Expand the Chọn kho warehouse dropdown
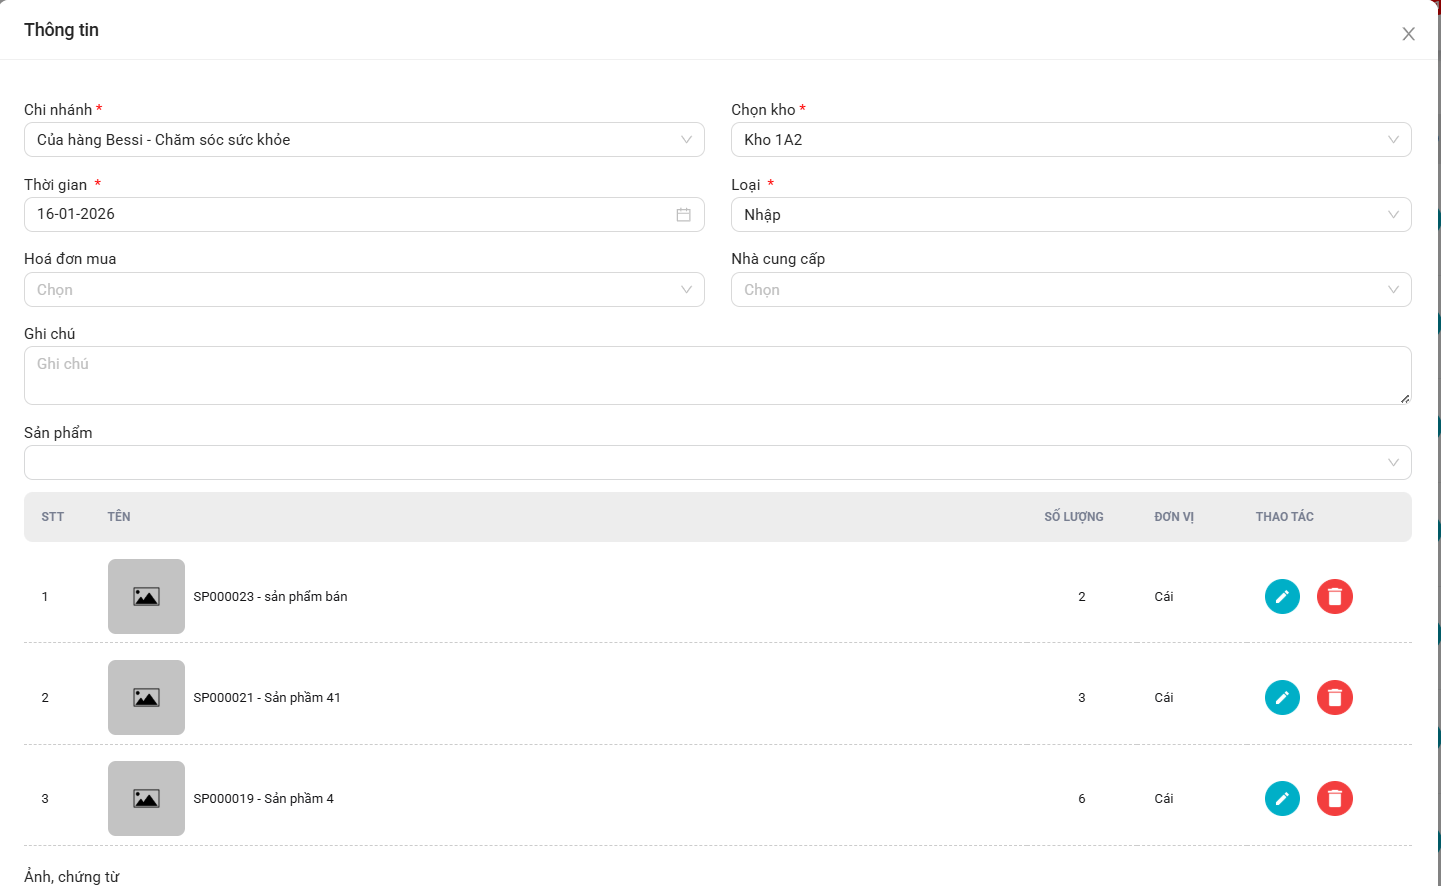This screenshot has width=1441, height=886. pos(1070,140)
